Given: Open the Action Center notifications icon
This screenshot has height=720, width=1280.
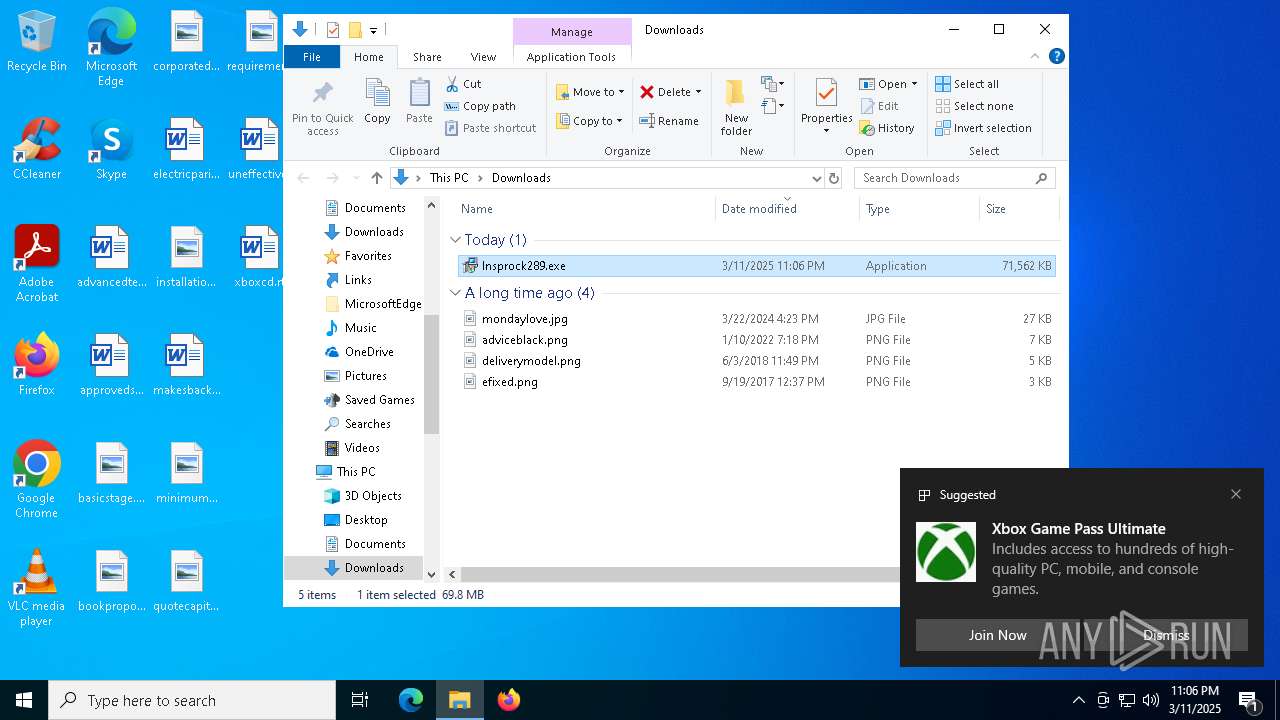Looking at the screenshot, I should [x=1248, y=700].
